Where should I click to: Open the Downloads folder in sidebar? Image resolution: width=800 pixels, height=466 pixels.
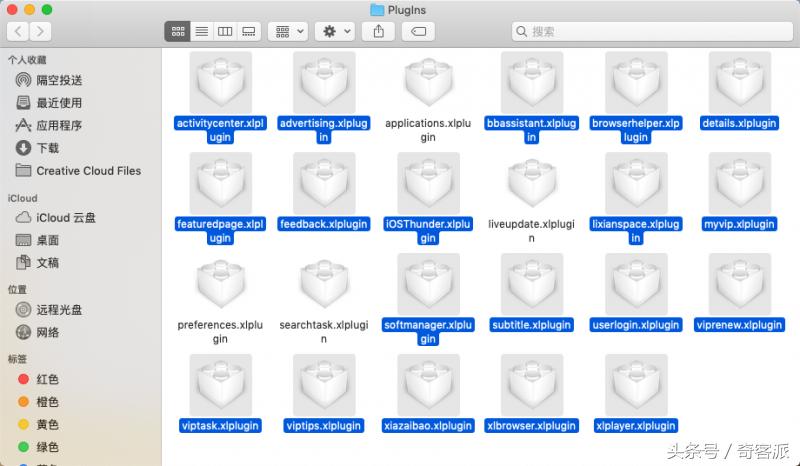pos(47,148)
